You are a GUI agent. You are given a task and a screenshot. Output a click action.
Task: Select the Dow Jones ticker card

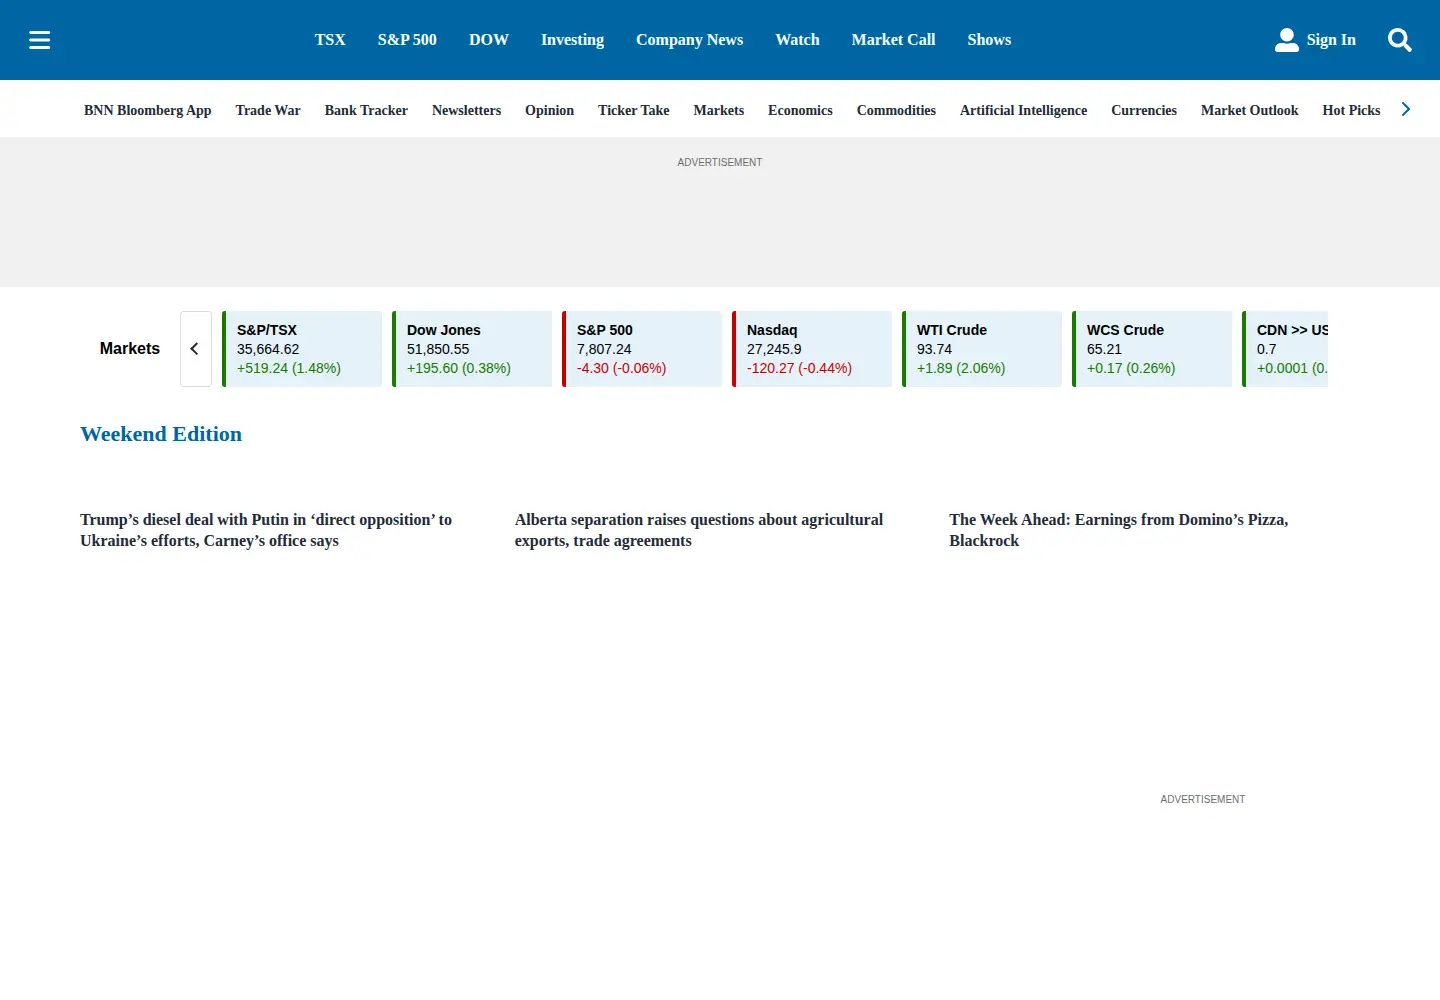click(472, 349)
